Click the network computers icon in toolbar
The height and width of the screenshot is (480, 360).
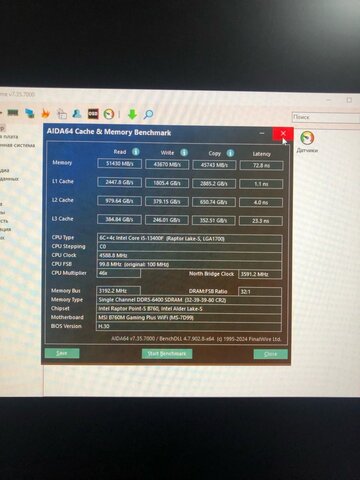[x=30, y=113]
